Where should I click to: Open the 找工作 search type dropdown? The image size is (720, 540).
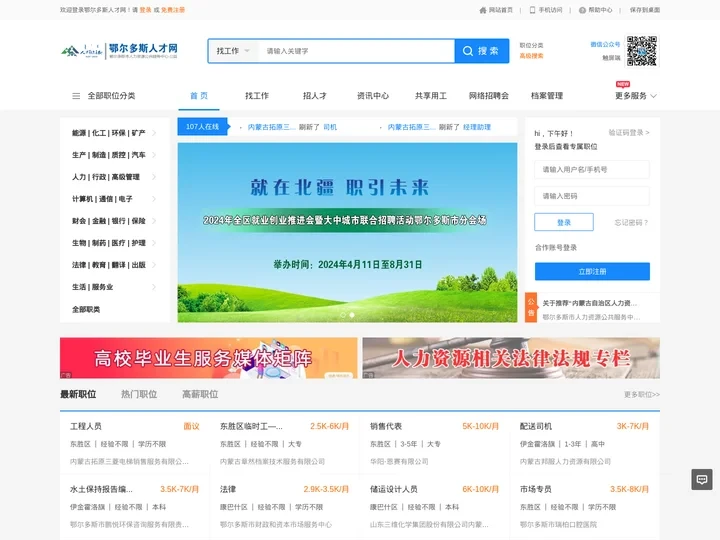[233, 51]
